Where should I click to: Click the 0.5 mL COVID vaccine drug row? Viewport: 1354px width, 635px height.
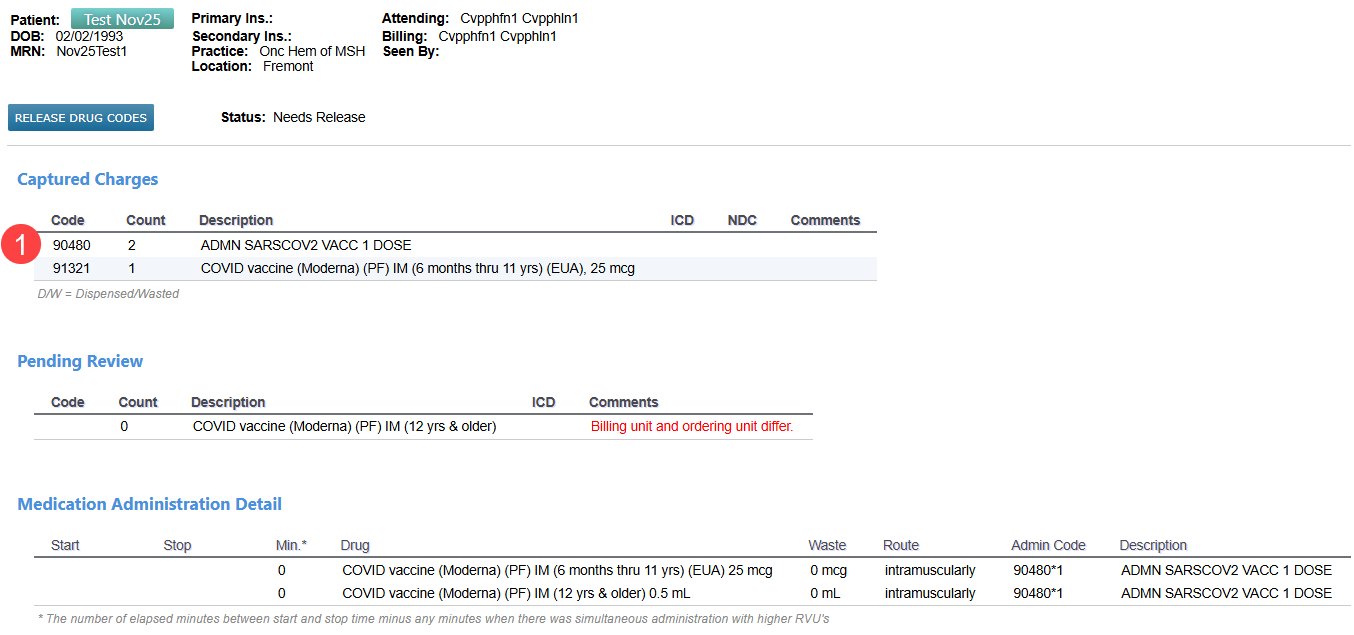[x=516, y=594]
